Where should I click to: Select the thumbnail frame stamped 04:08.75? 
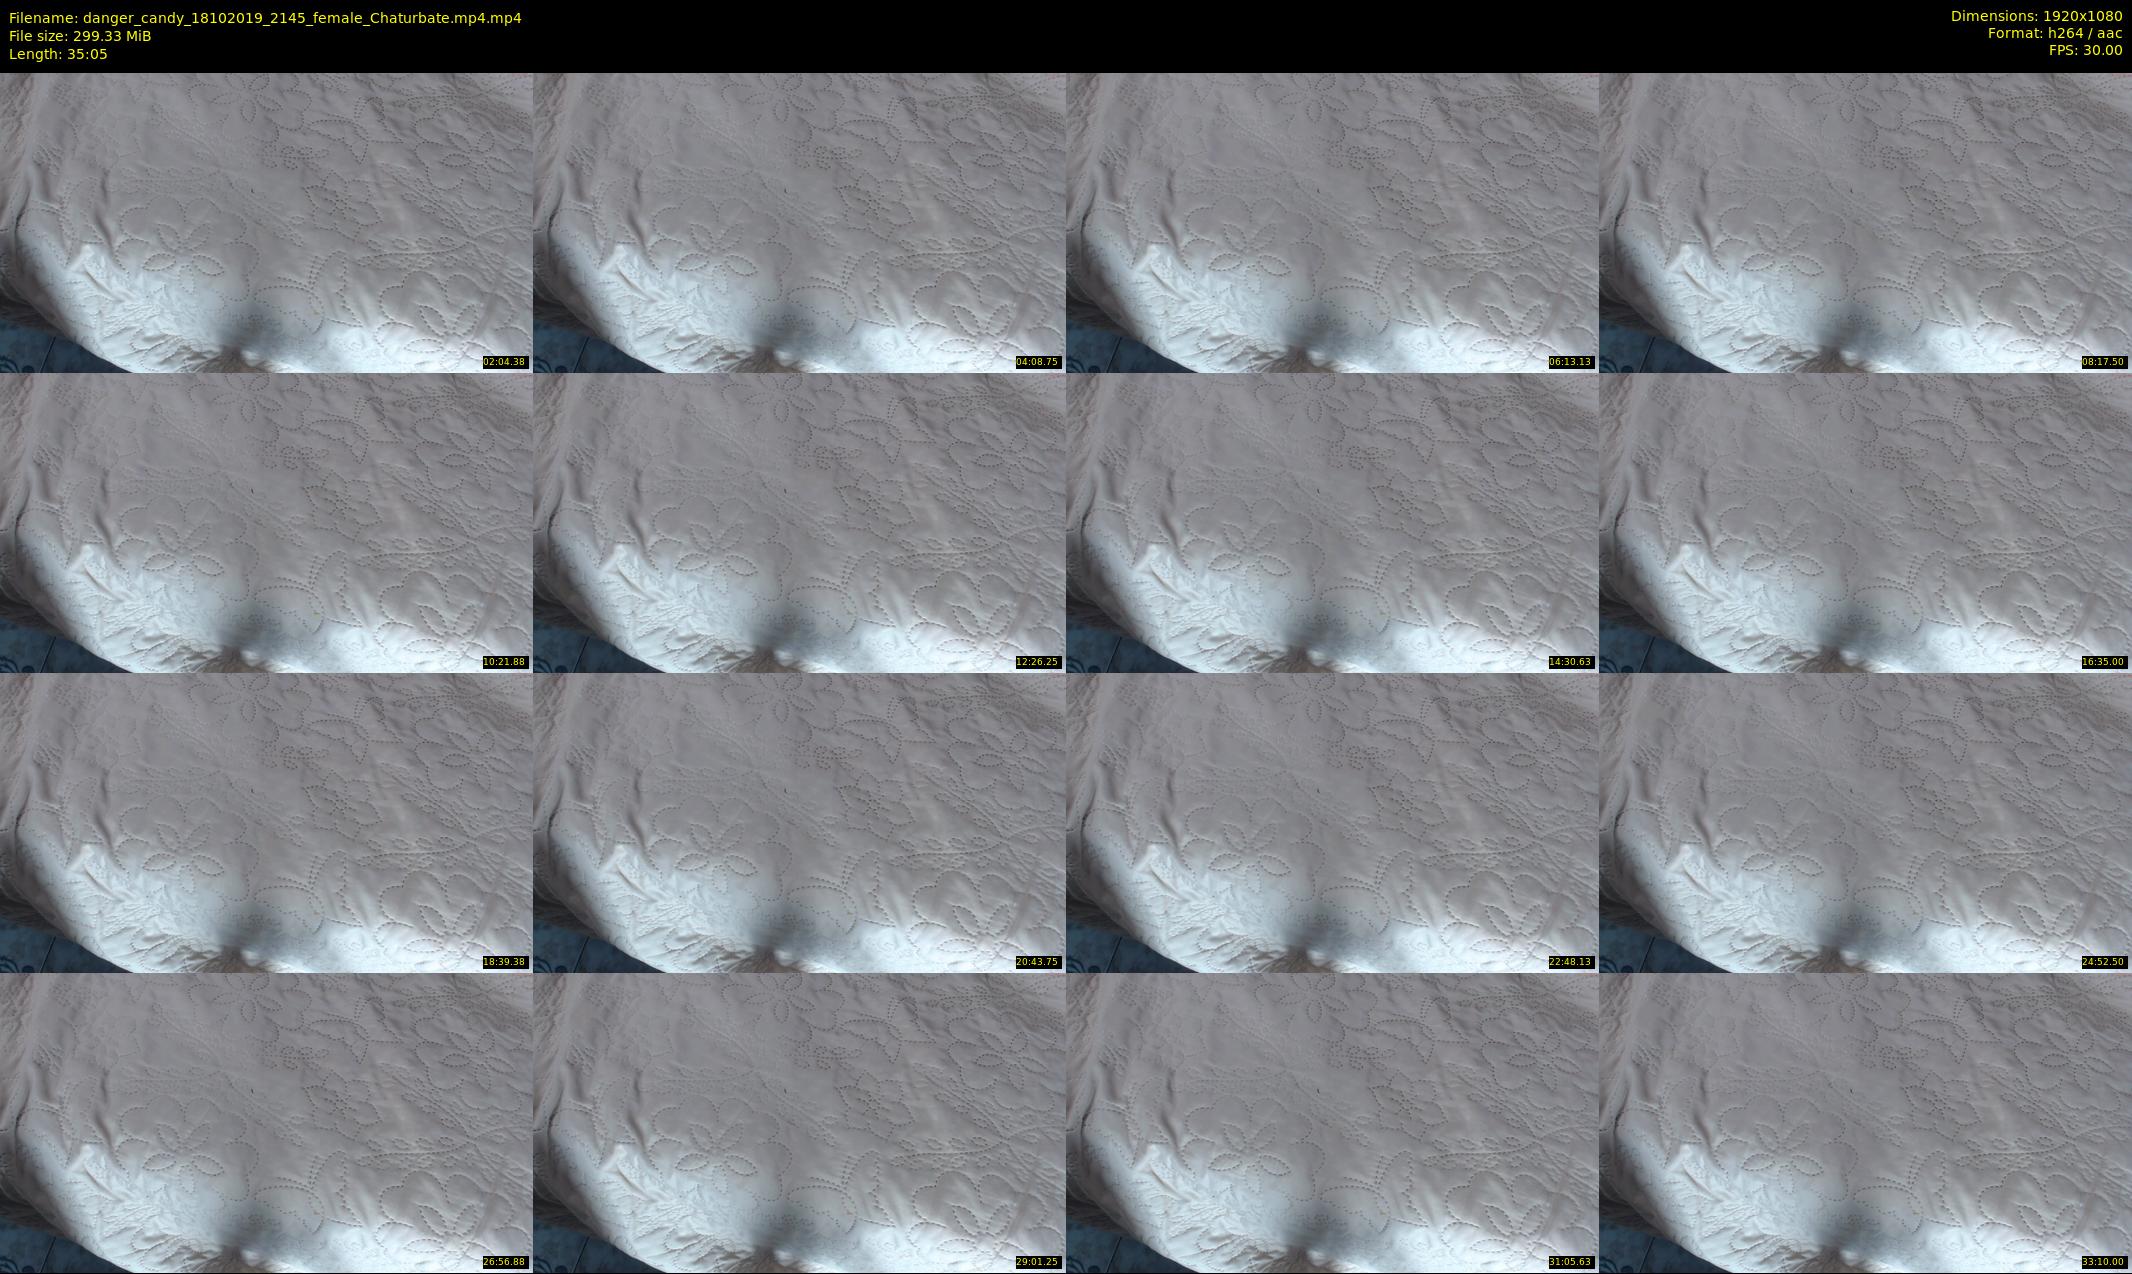(799, 222)
